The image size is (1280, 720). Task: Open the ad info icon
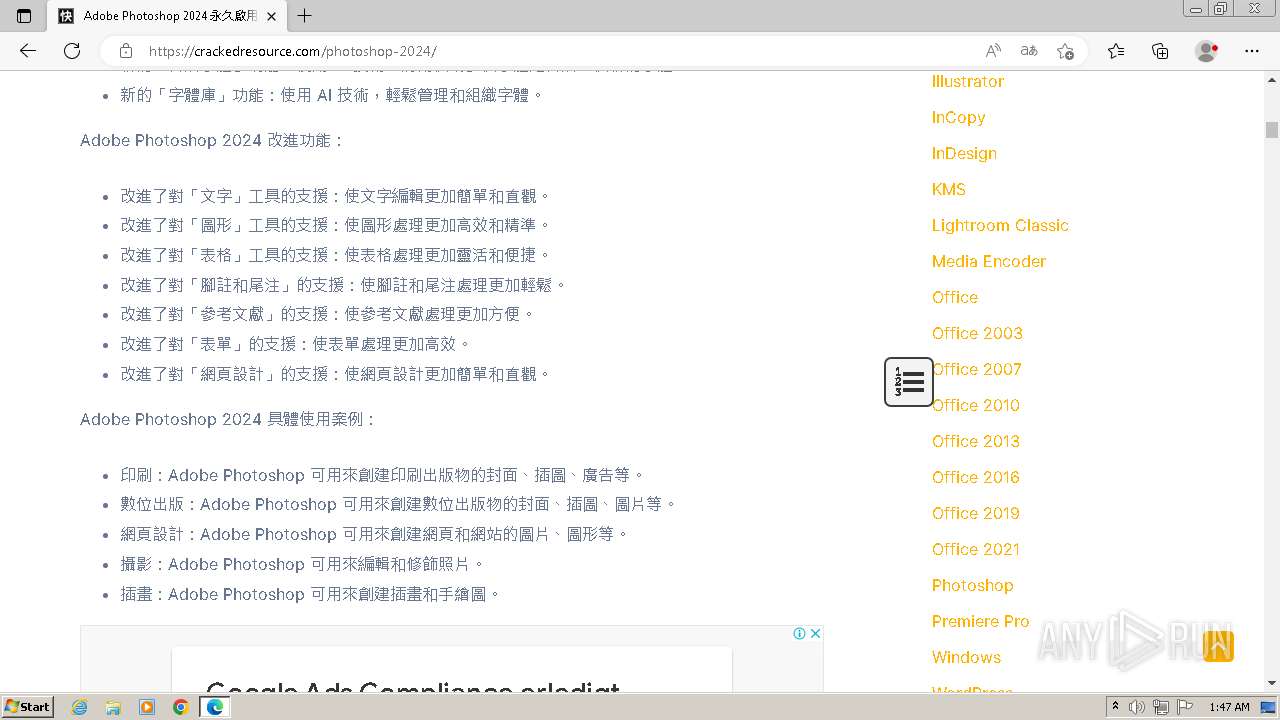(800, 633)
